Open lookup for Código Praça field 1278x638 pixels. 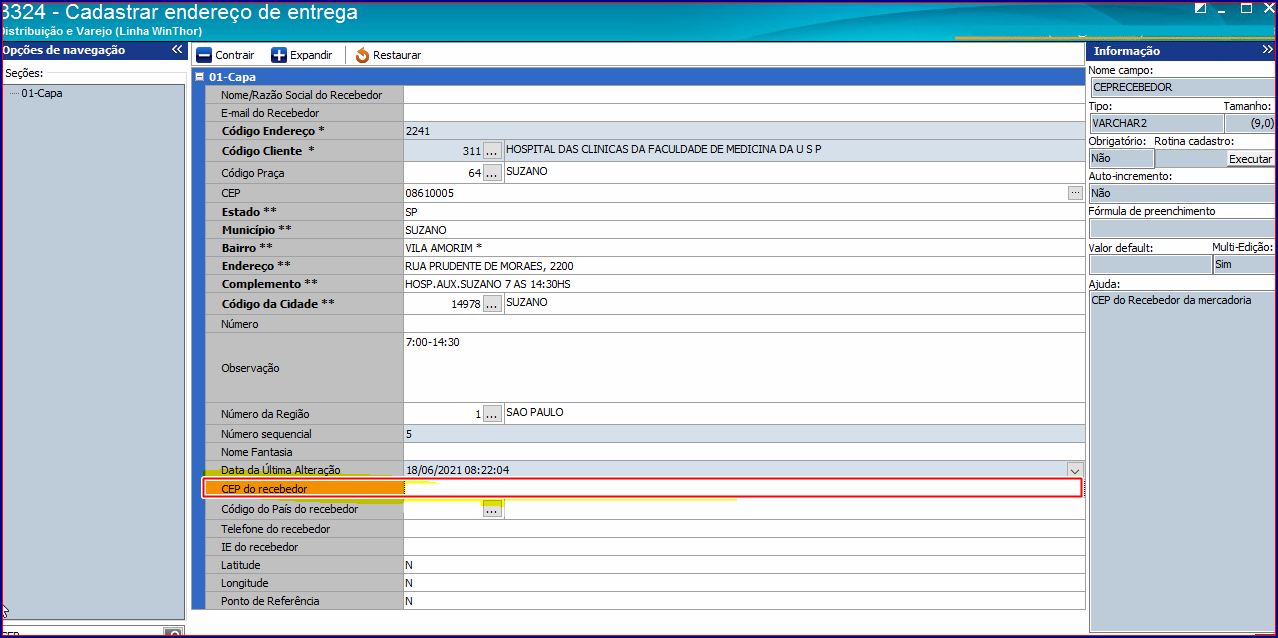[492, 173]
